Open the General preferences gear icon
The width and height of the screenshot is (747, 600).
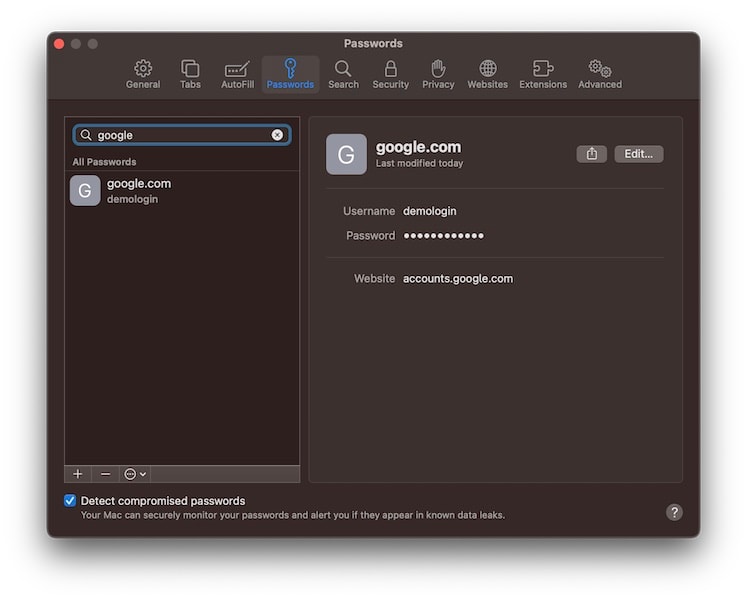(x=143, y=74)
